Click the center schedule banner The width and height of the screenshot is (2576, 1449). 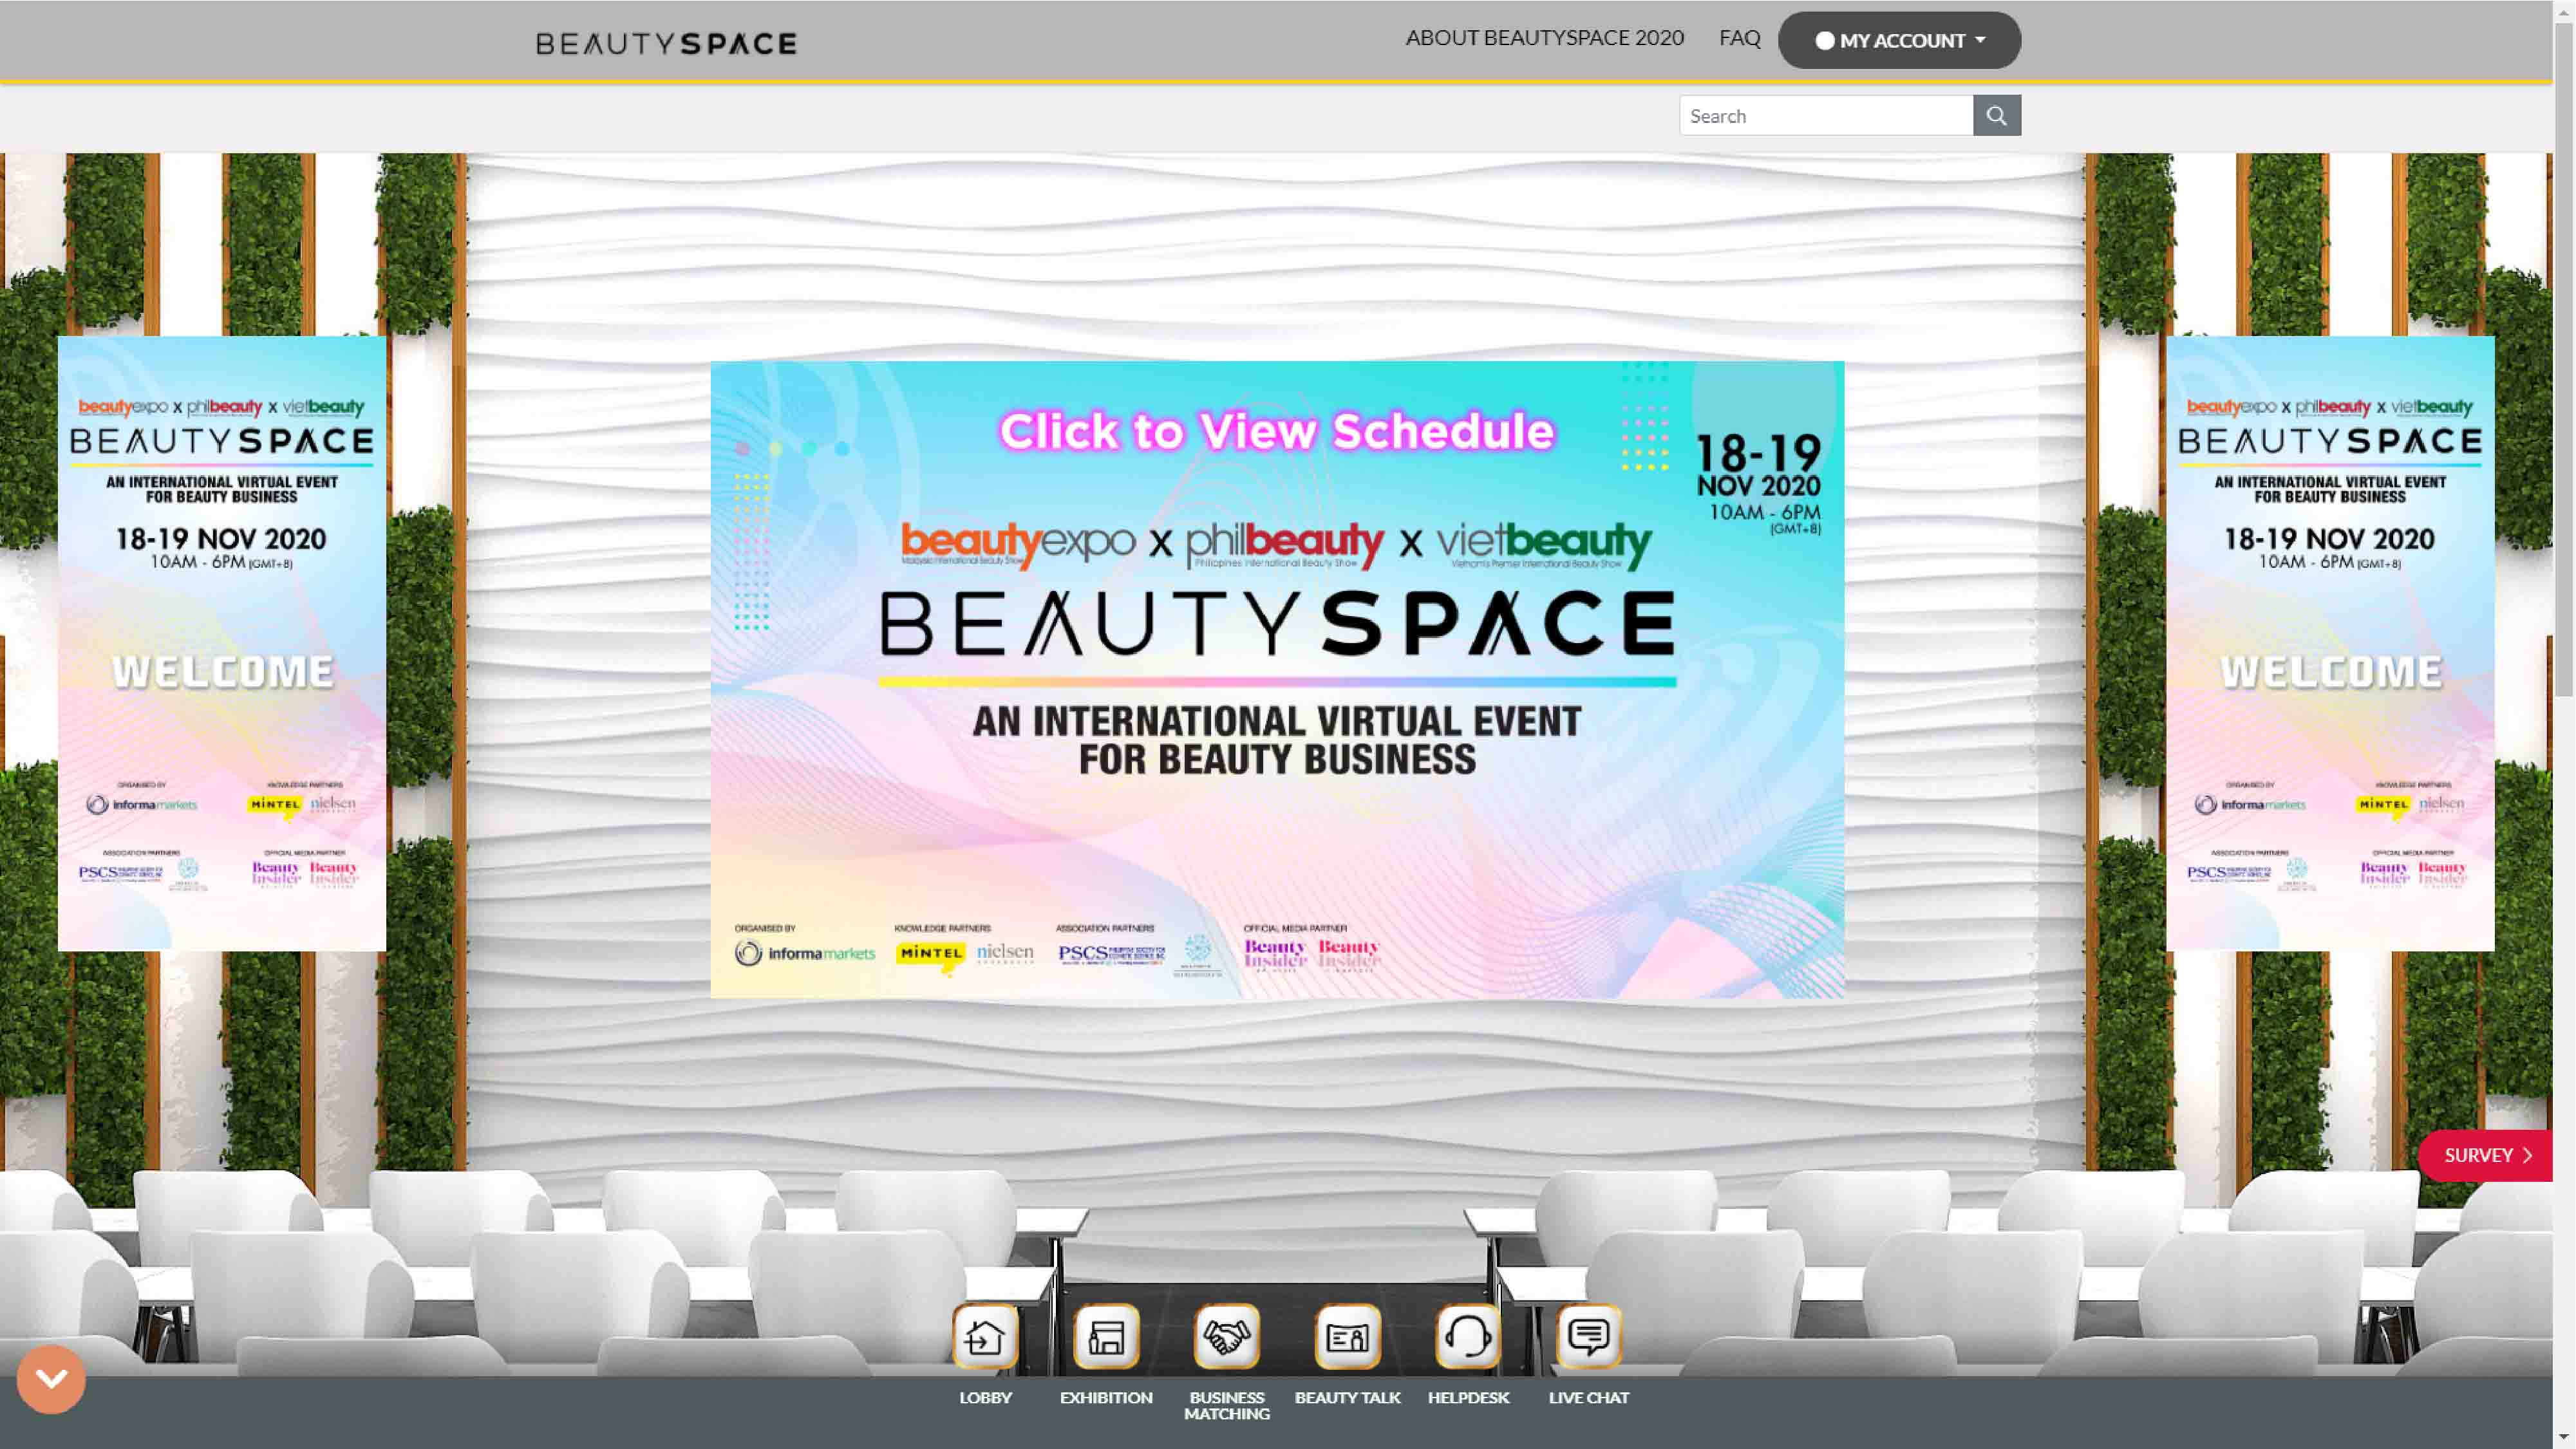[x=1277, y=680]
